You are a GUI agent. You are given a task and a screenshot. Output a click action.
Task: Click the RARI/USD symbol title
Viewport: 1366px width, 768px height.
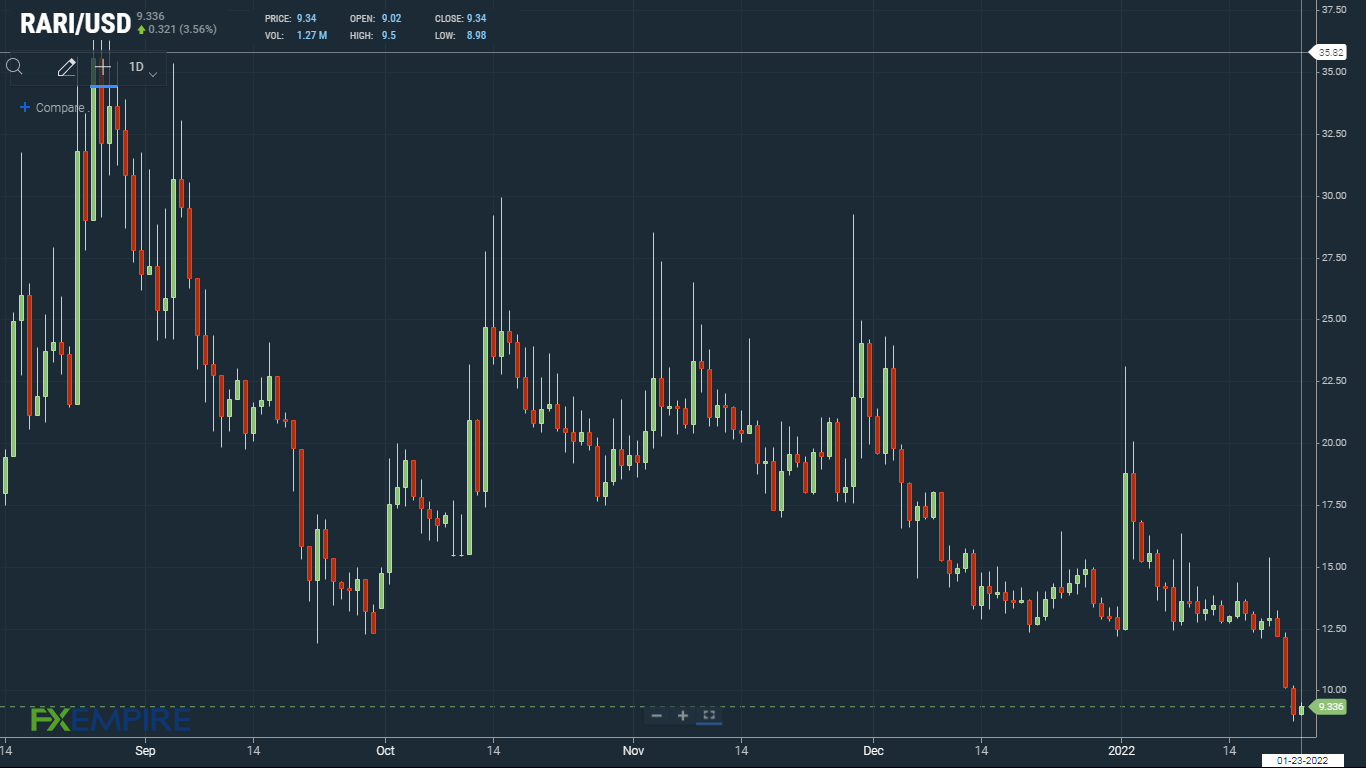(75, 23)
